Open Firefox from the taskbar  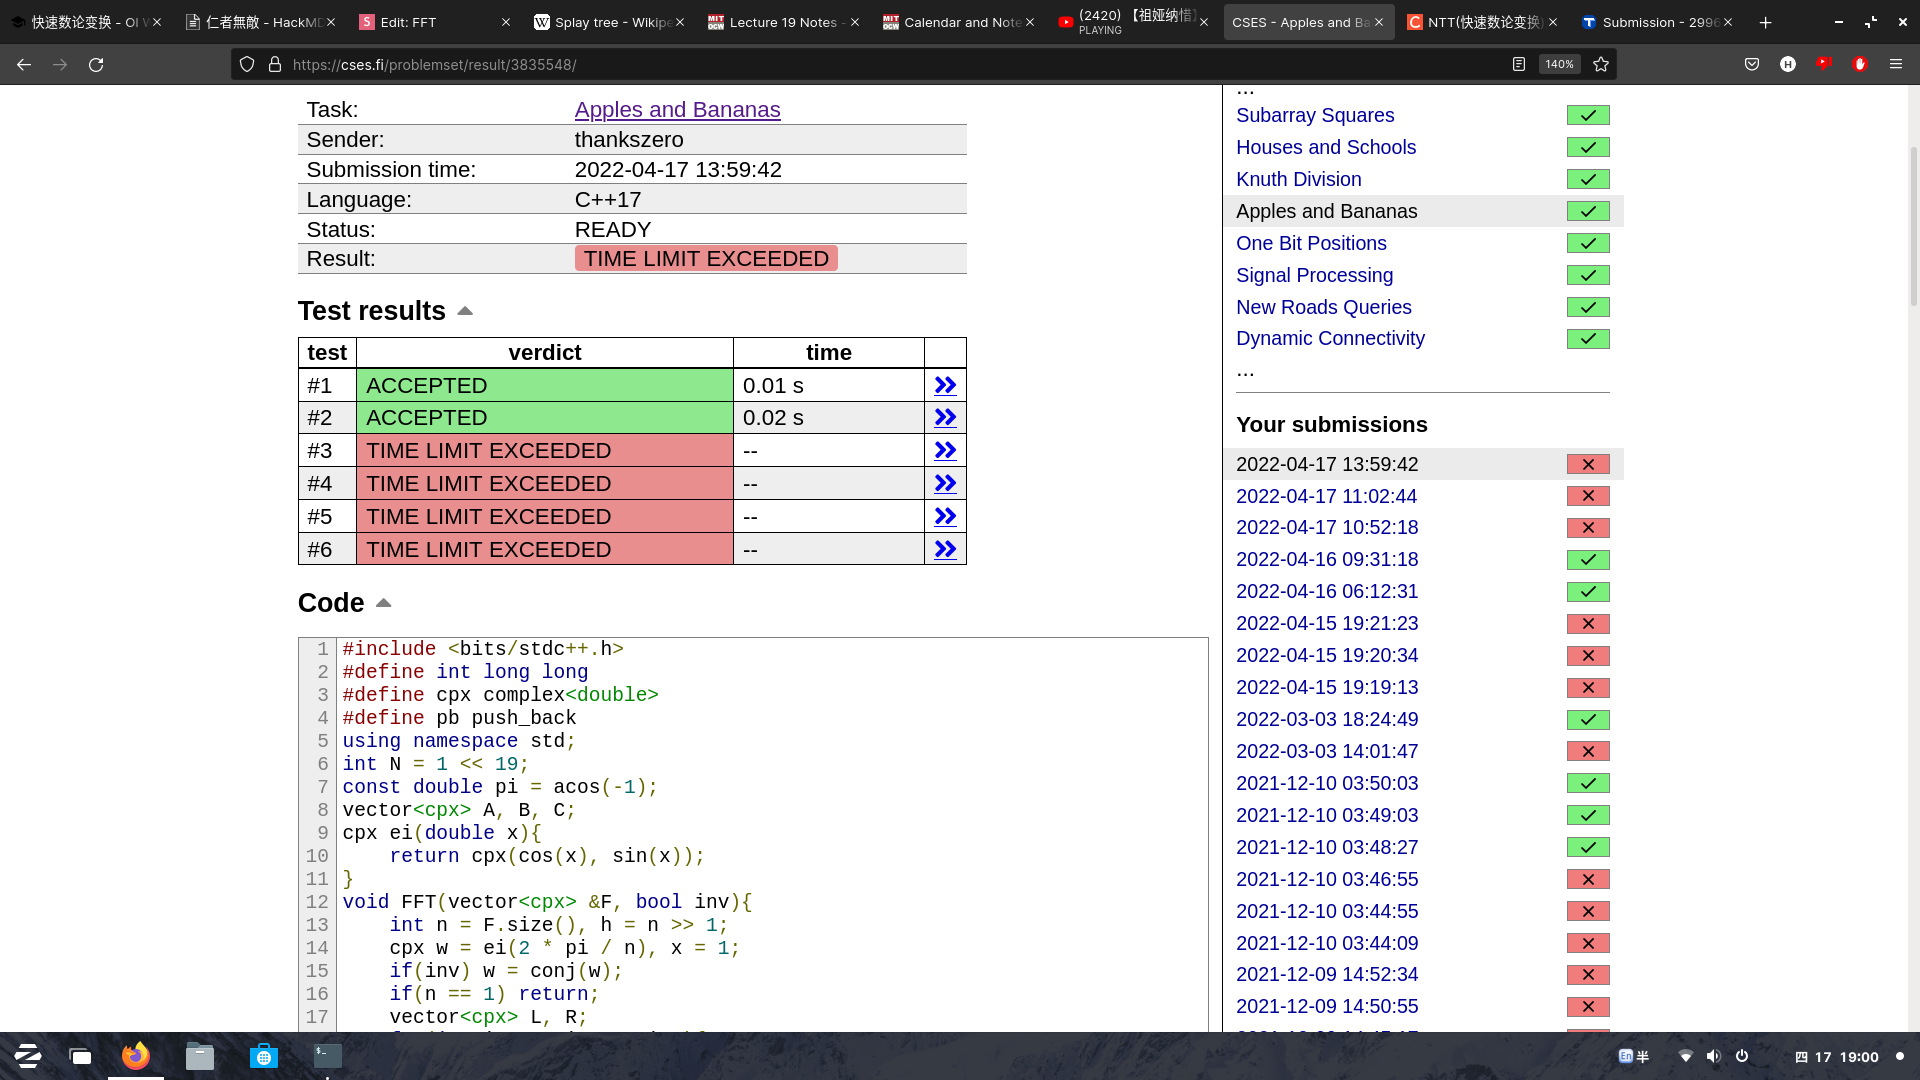pyautogui.click(x=136, y=1056)
